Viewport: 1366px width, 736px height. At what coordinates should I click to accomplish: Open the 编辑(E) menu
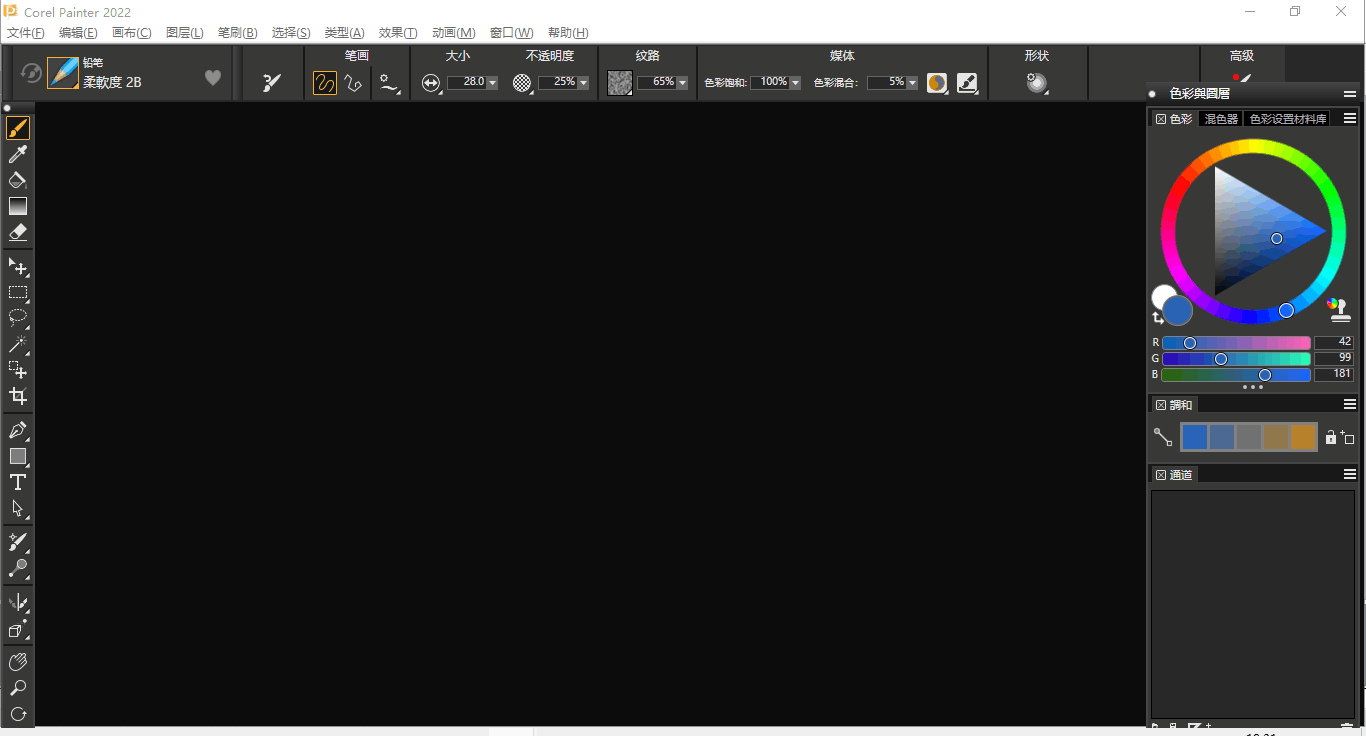(78, 33)
